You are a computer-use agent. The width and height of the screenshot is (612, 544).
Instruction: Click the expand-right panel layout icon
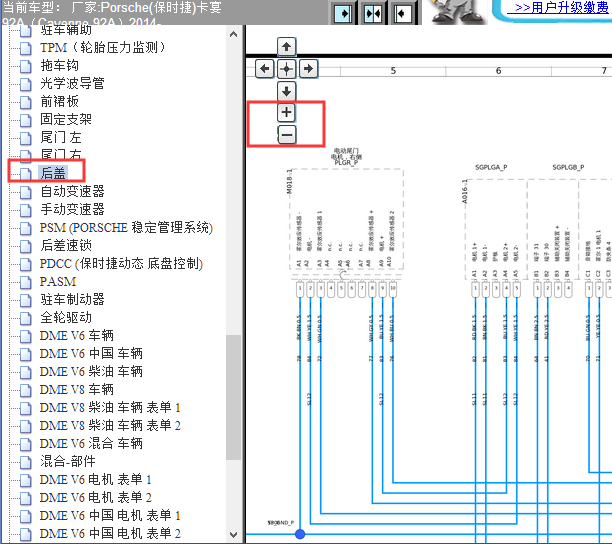(x=343, y=14)
